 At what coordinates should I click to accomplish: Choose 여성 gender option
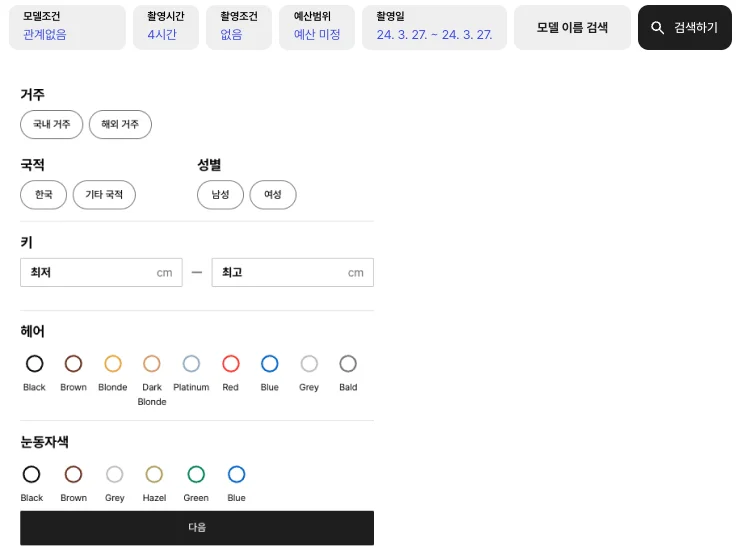[273, 195]
